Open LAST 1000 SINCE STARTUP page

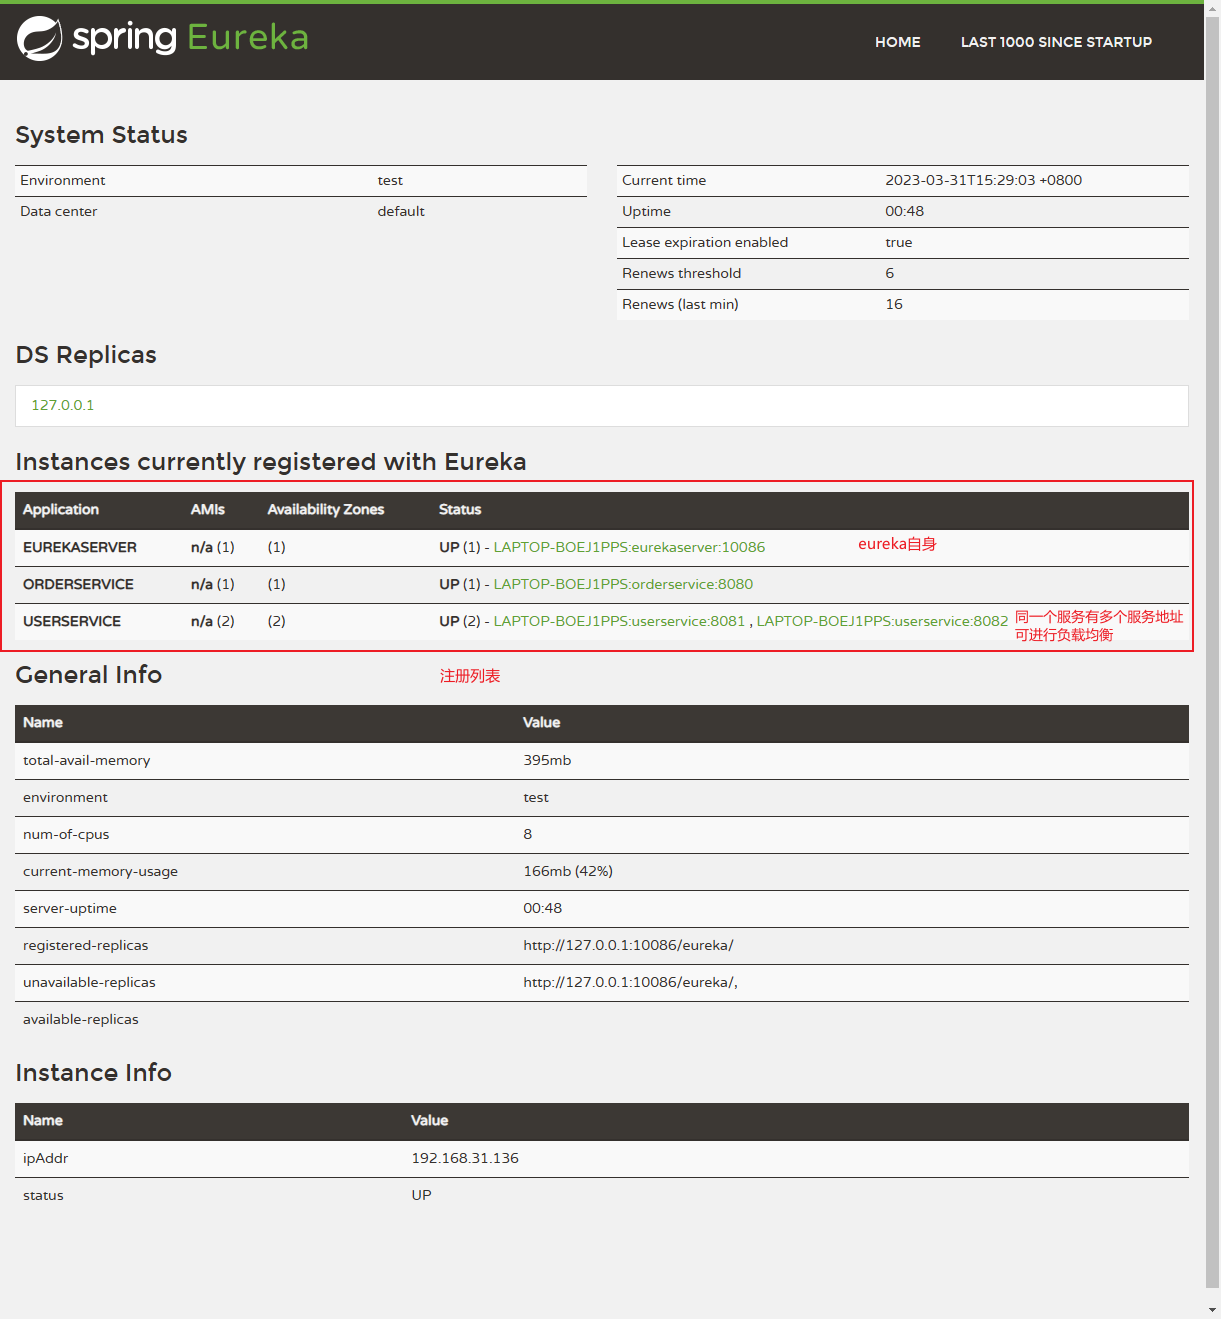point(1056,42)
